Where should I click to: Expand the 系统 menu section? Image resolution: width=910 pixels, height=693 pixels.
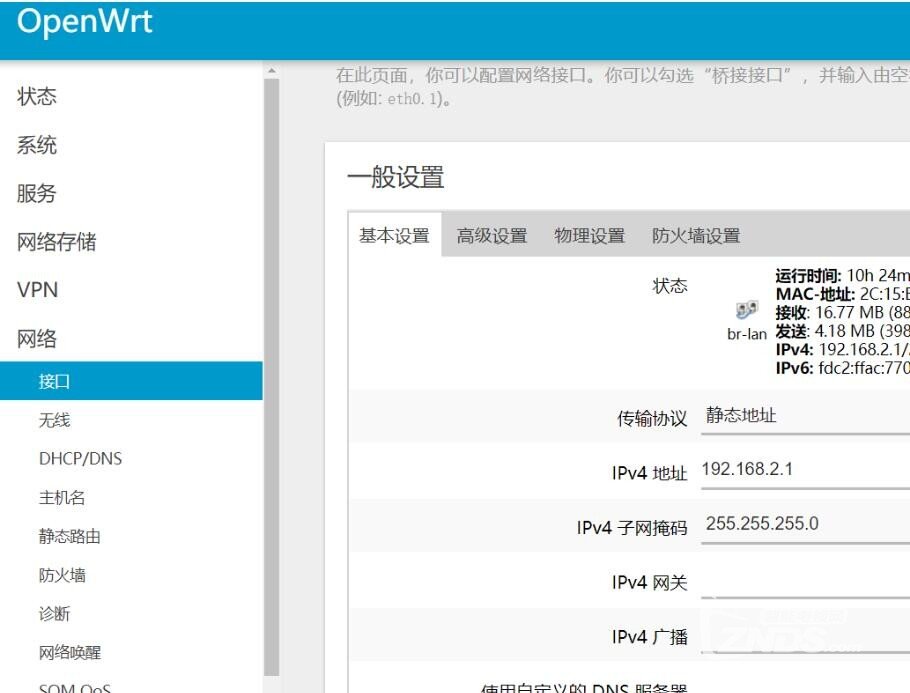37,145
